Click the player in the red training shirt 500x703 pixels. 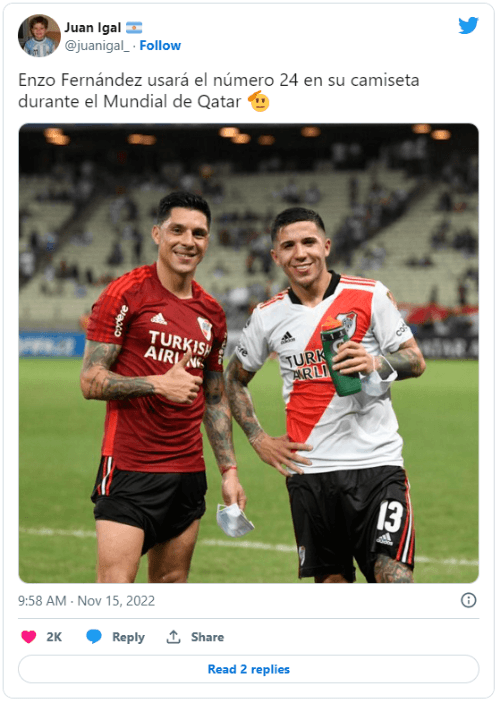tap(161, 386)
